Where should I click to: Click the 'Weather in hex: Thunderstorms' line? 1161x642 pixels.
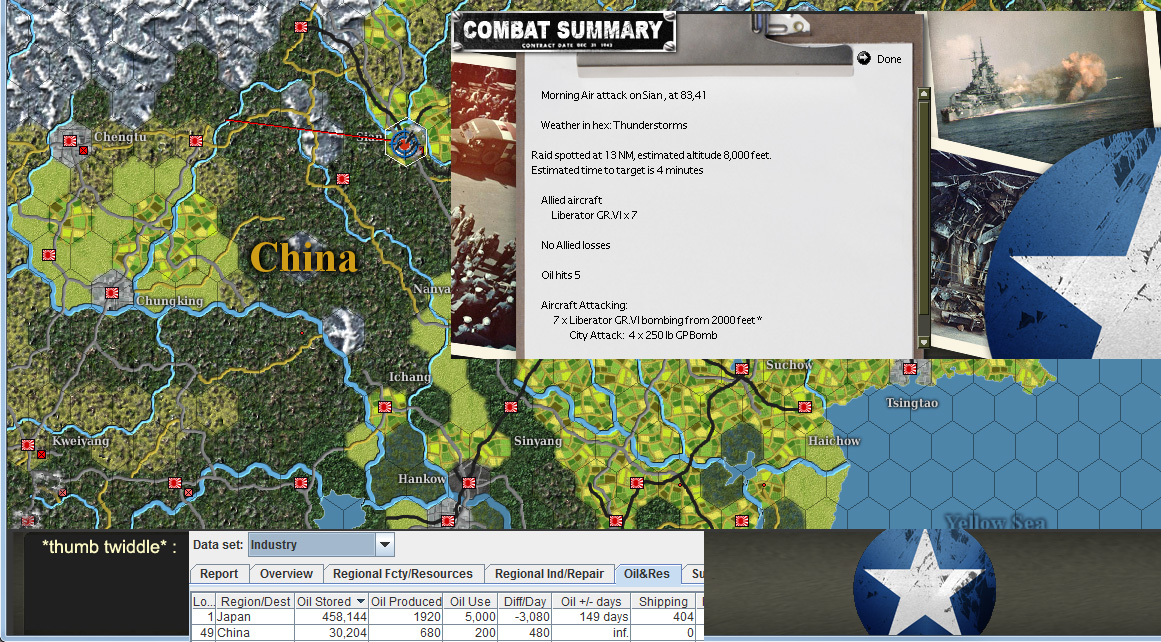click(614, 125)
